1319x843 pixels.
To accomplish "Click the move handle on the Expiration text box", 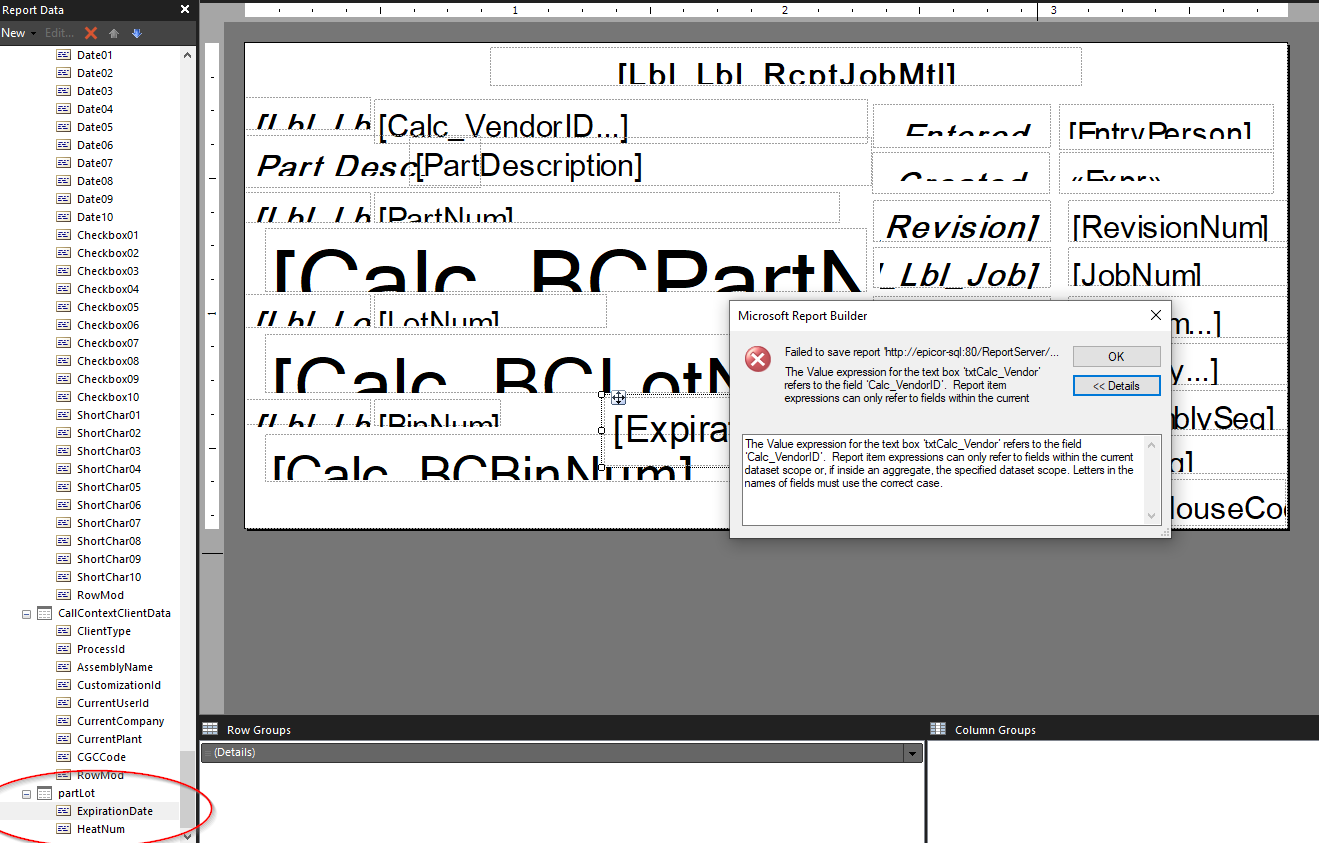I will 618,398.
